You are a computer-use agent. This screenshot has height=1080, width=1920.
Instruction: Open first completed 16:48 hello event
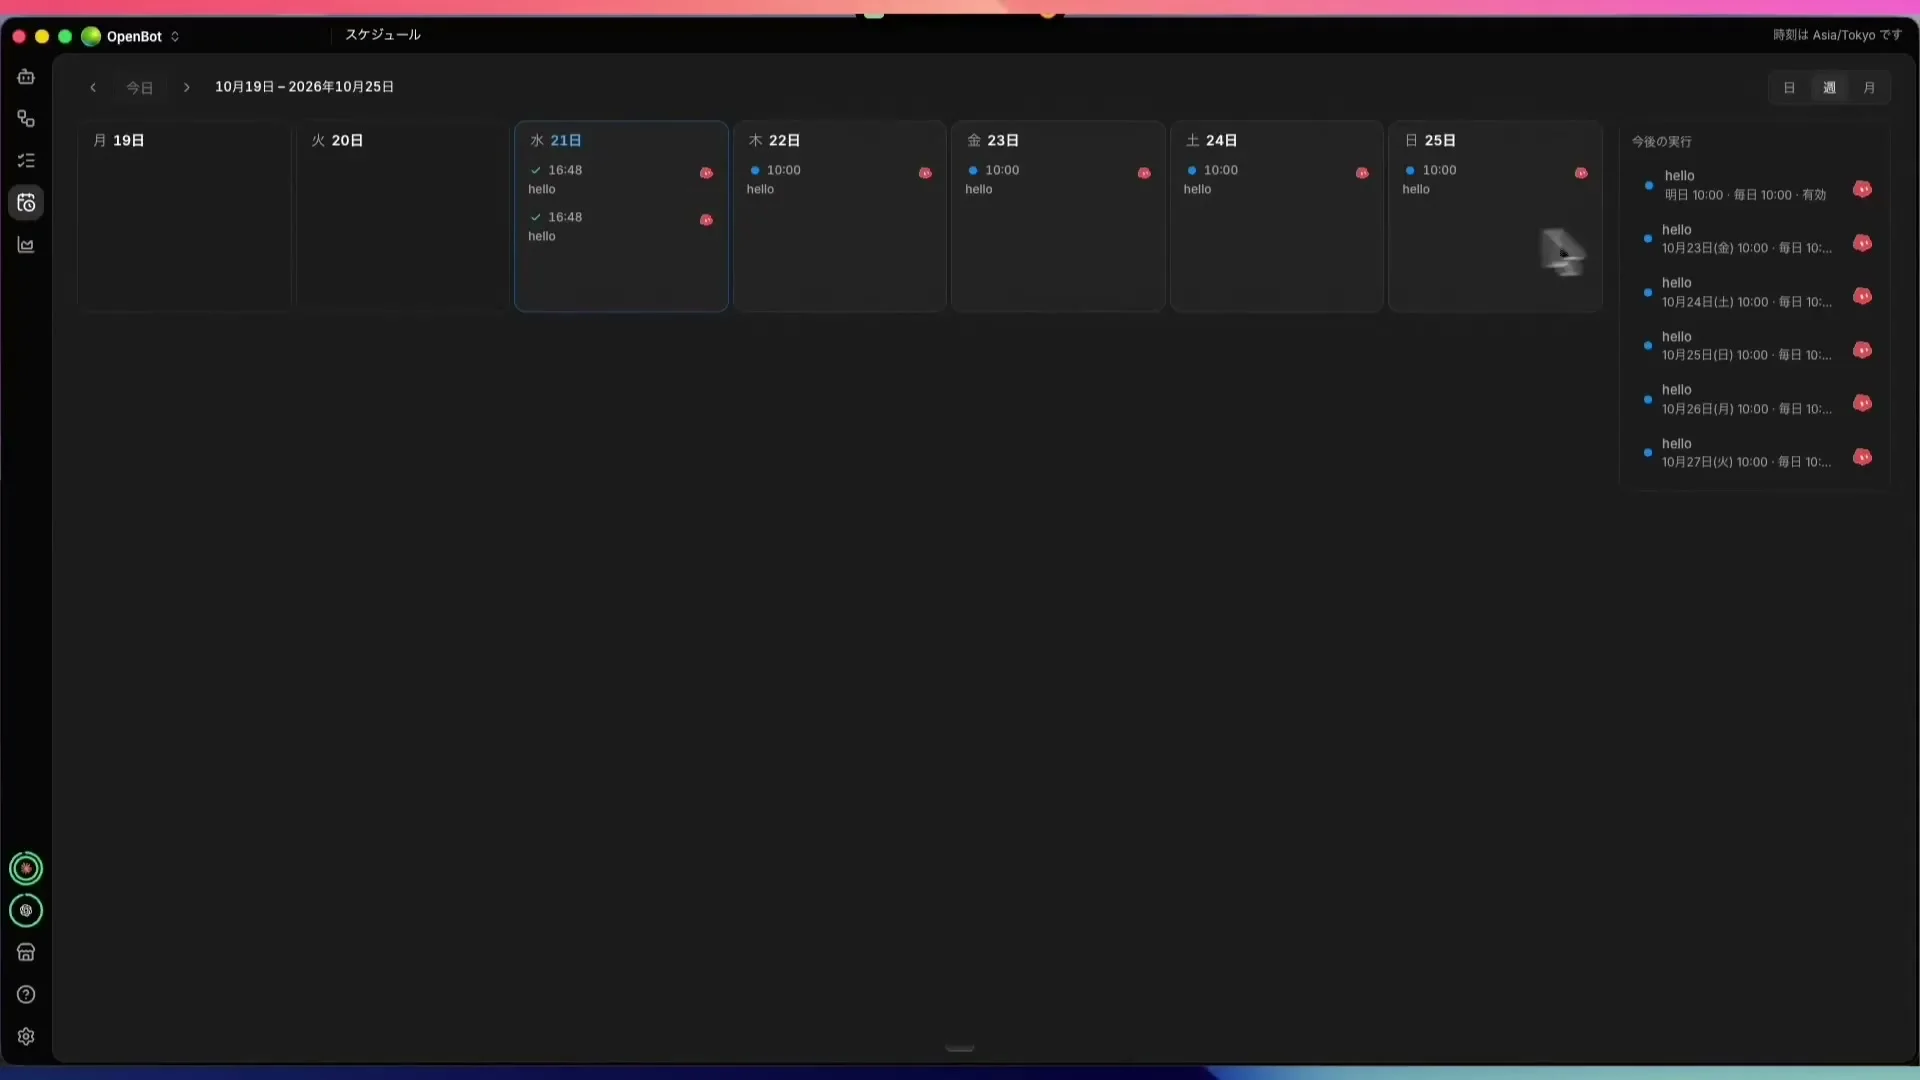[621, 180]
